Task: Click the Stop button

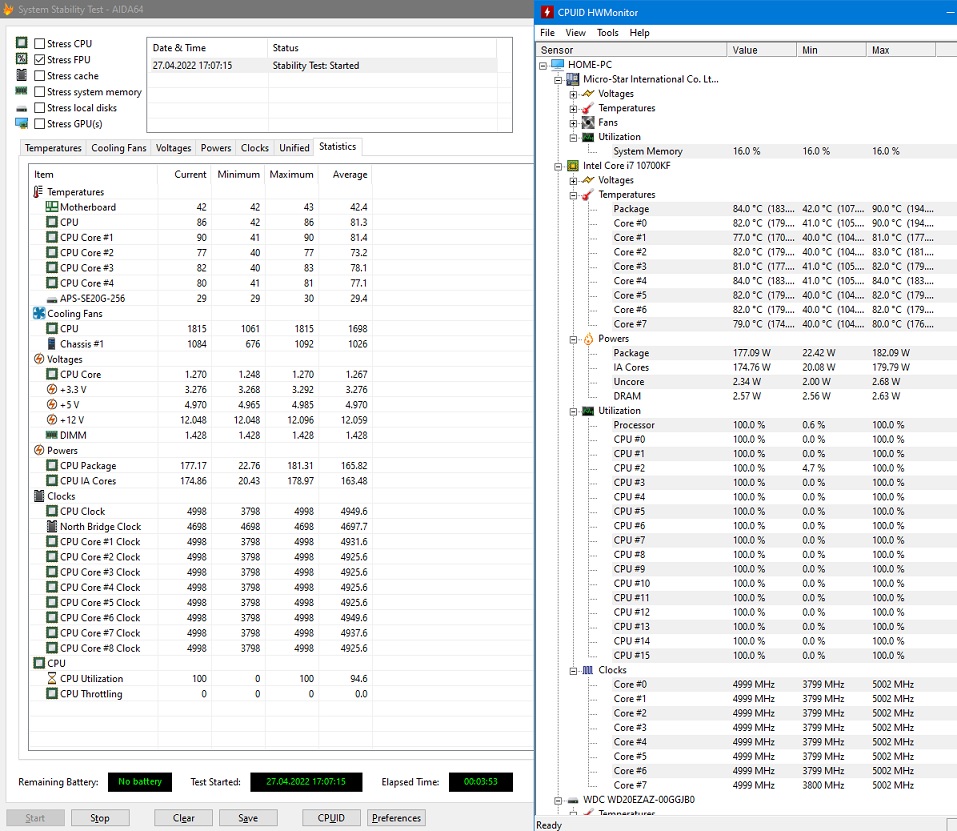Action: 100,818
